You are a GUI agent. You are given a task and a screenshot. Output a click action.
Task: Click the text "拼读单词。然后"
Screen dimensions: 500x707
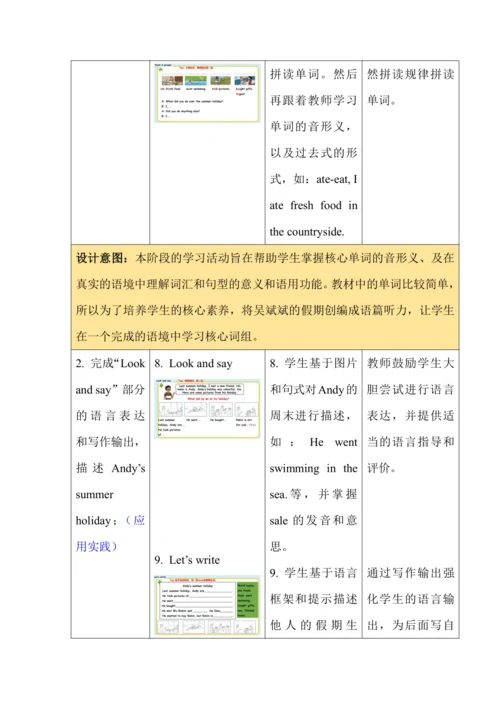pos(313,74)
